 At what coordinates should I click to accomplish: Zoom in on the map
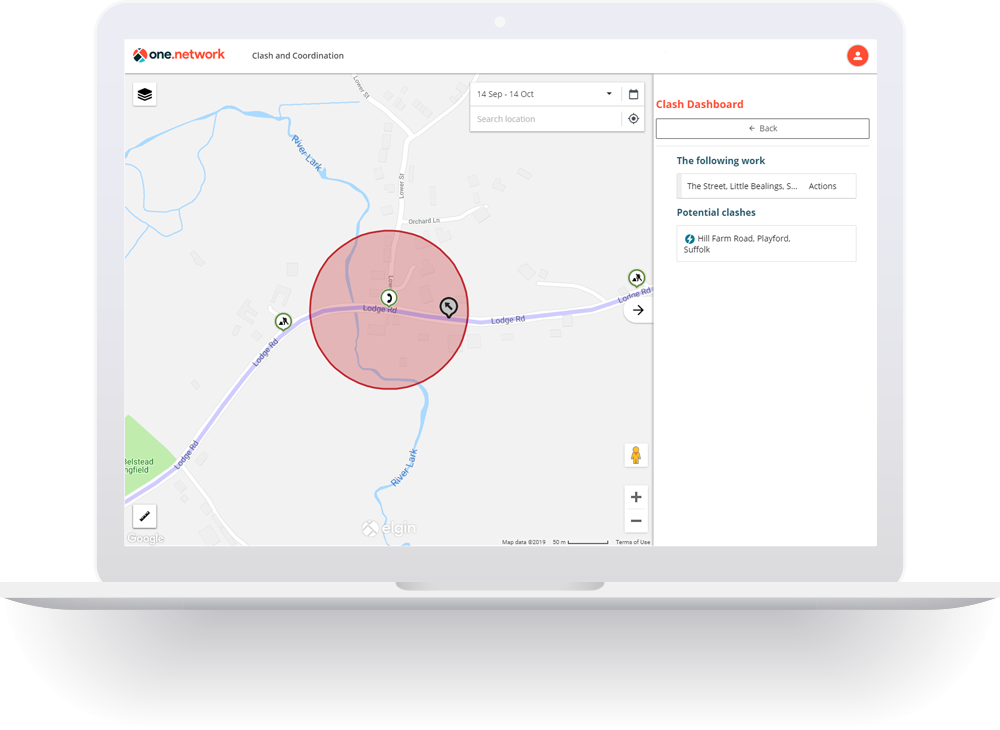tap(635, 497)
